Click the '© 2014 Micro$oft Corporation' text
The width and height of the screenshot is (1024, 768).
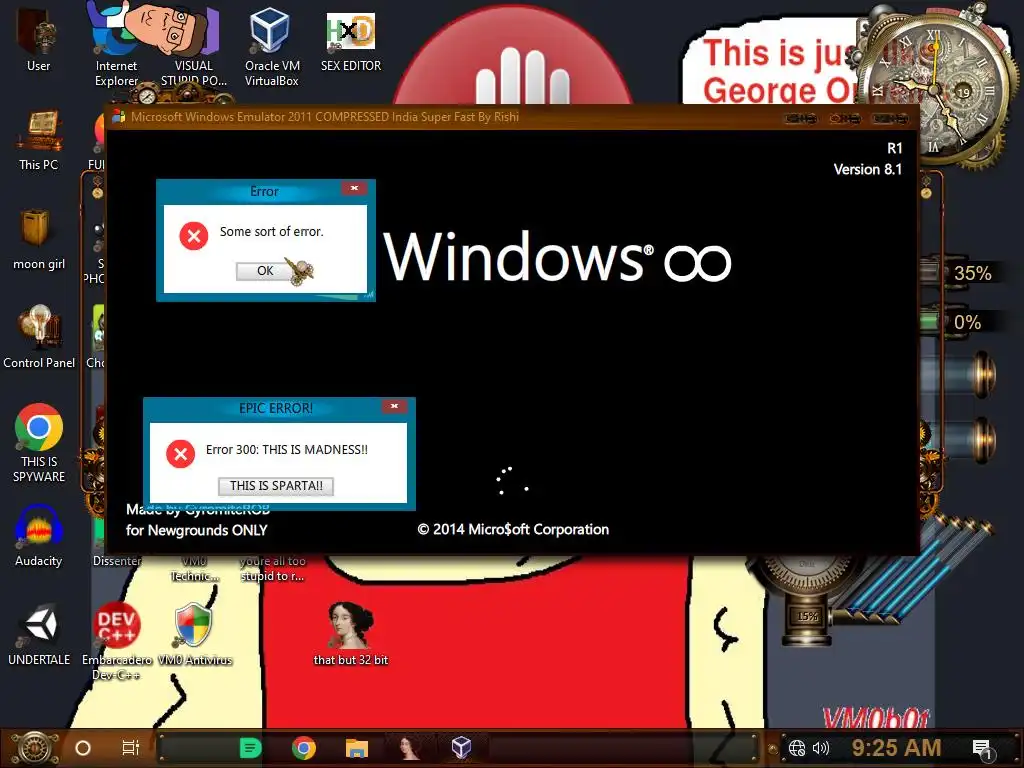pos(513,529)
